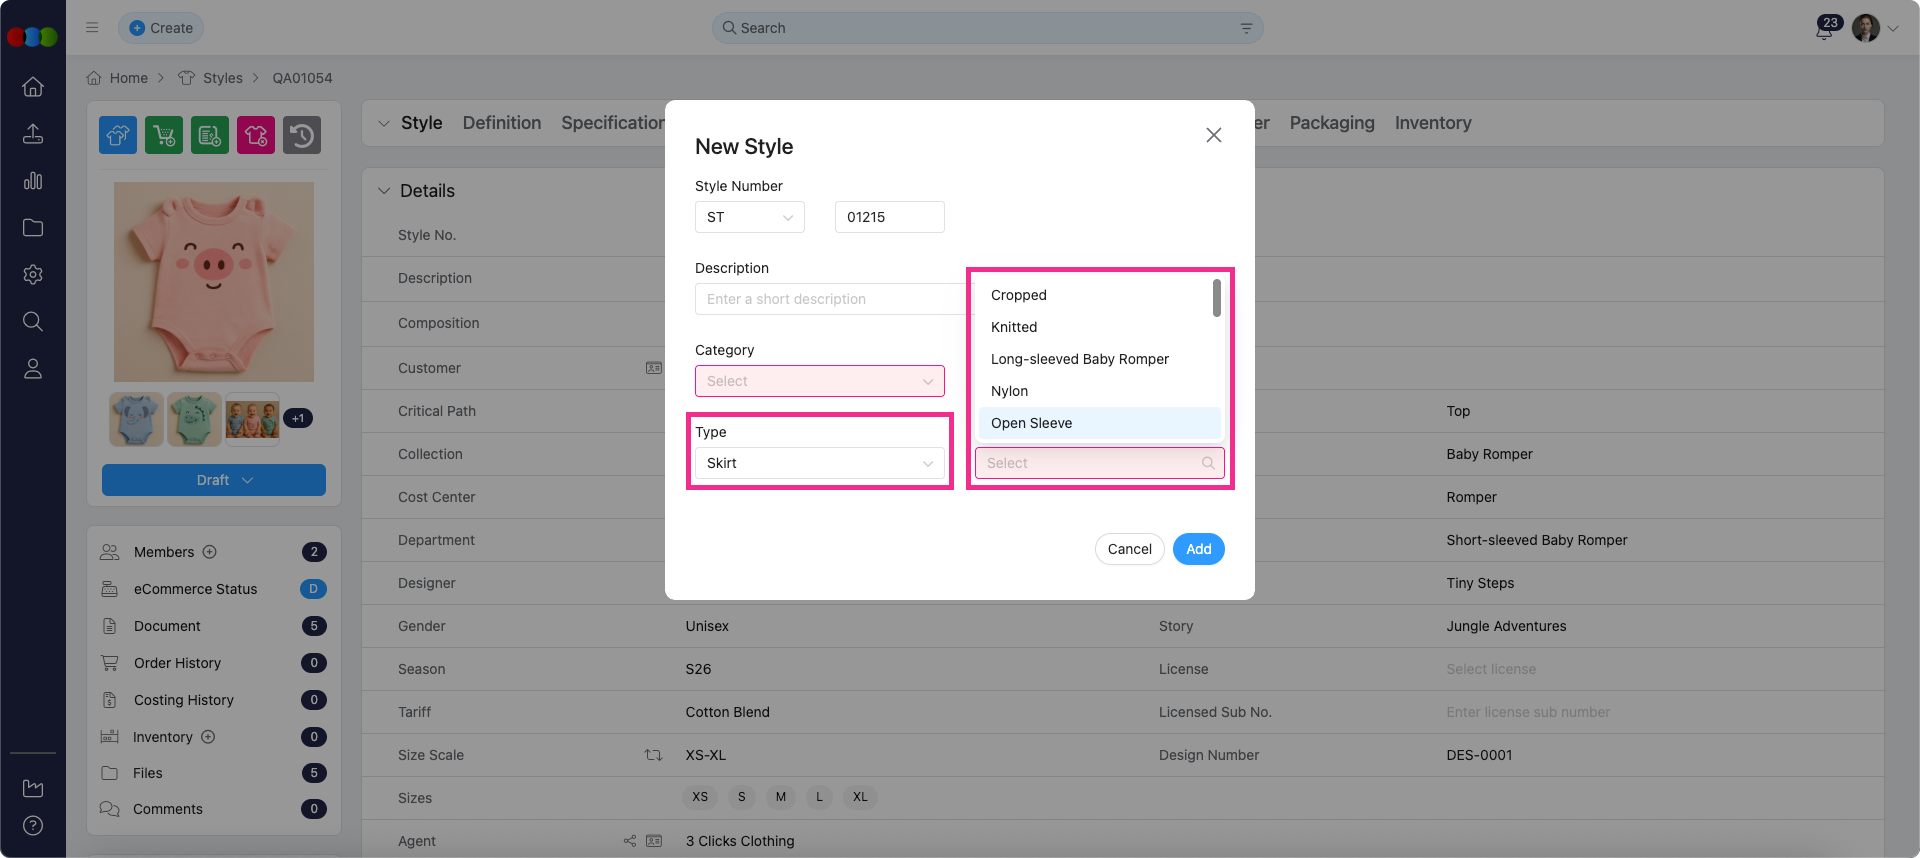Click the Customer contact card icon
Screen dimensions: 1920x858
tap(654, 368)
